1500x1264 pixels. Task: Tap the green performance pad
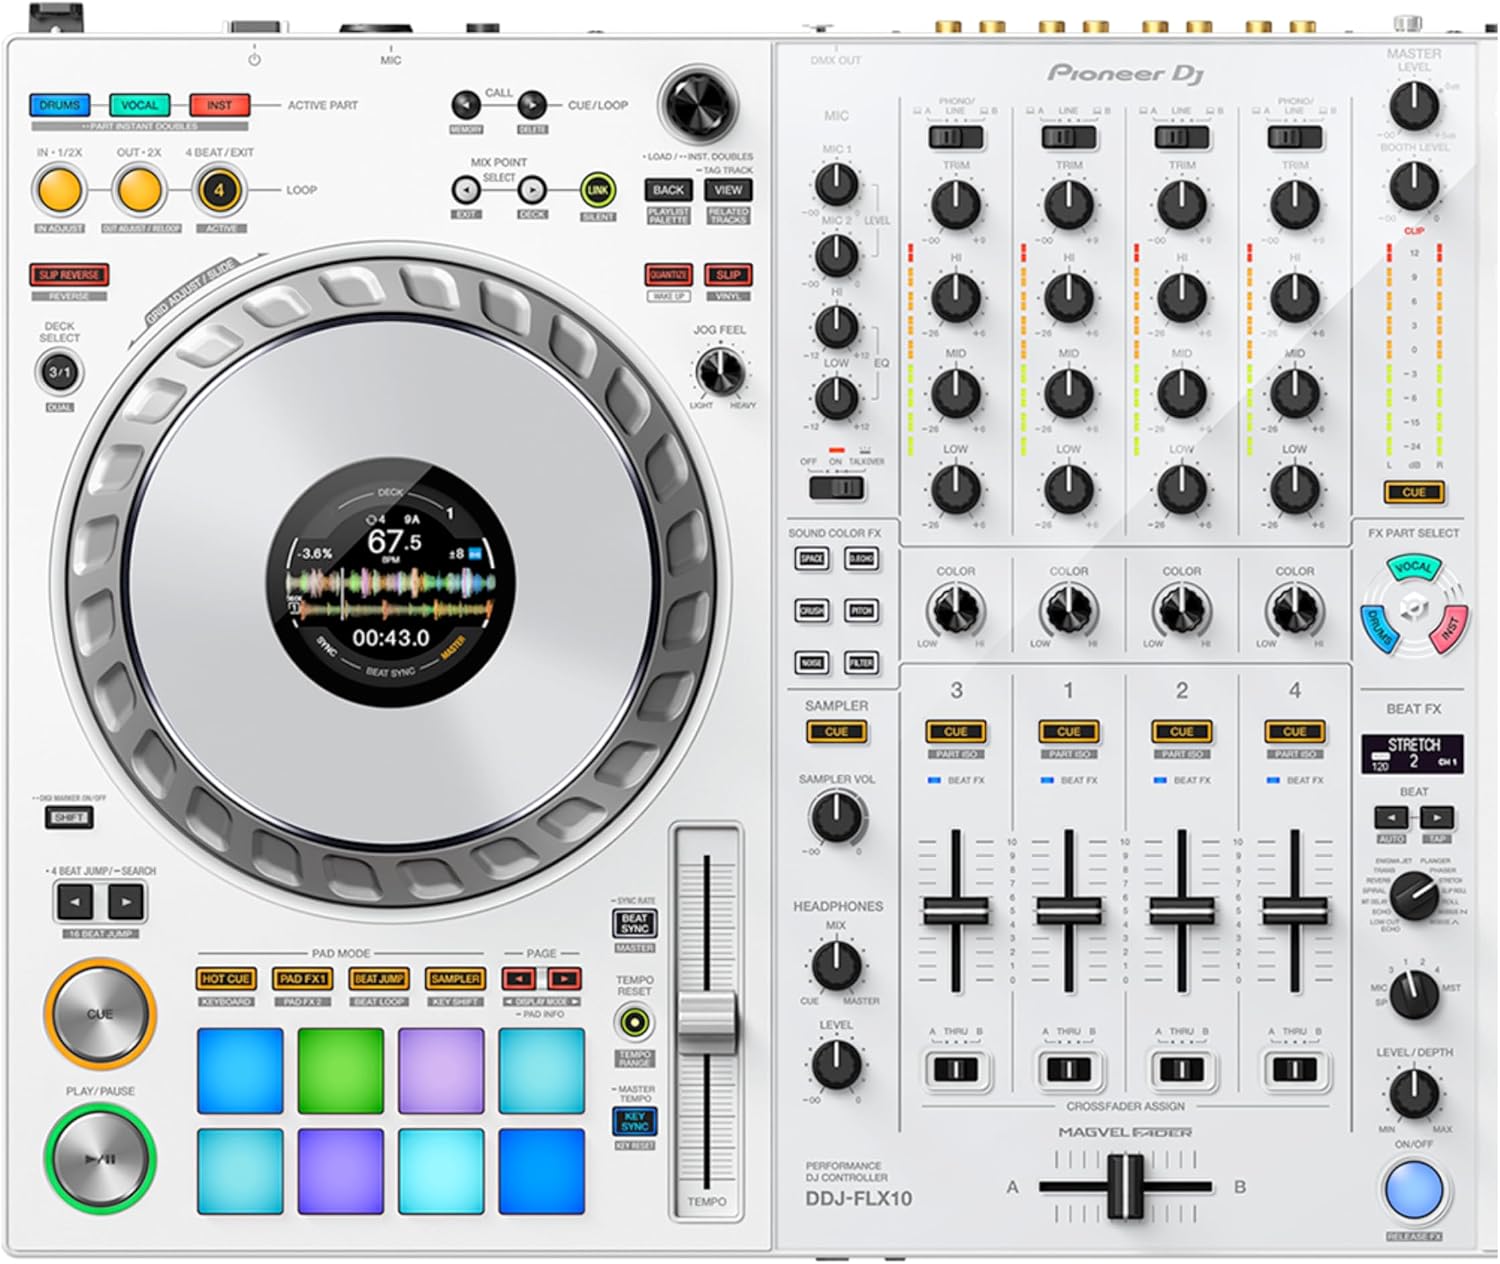coord(340,1071)
